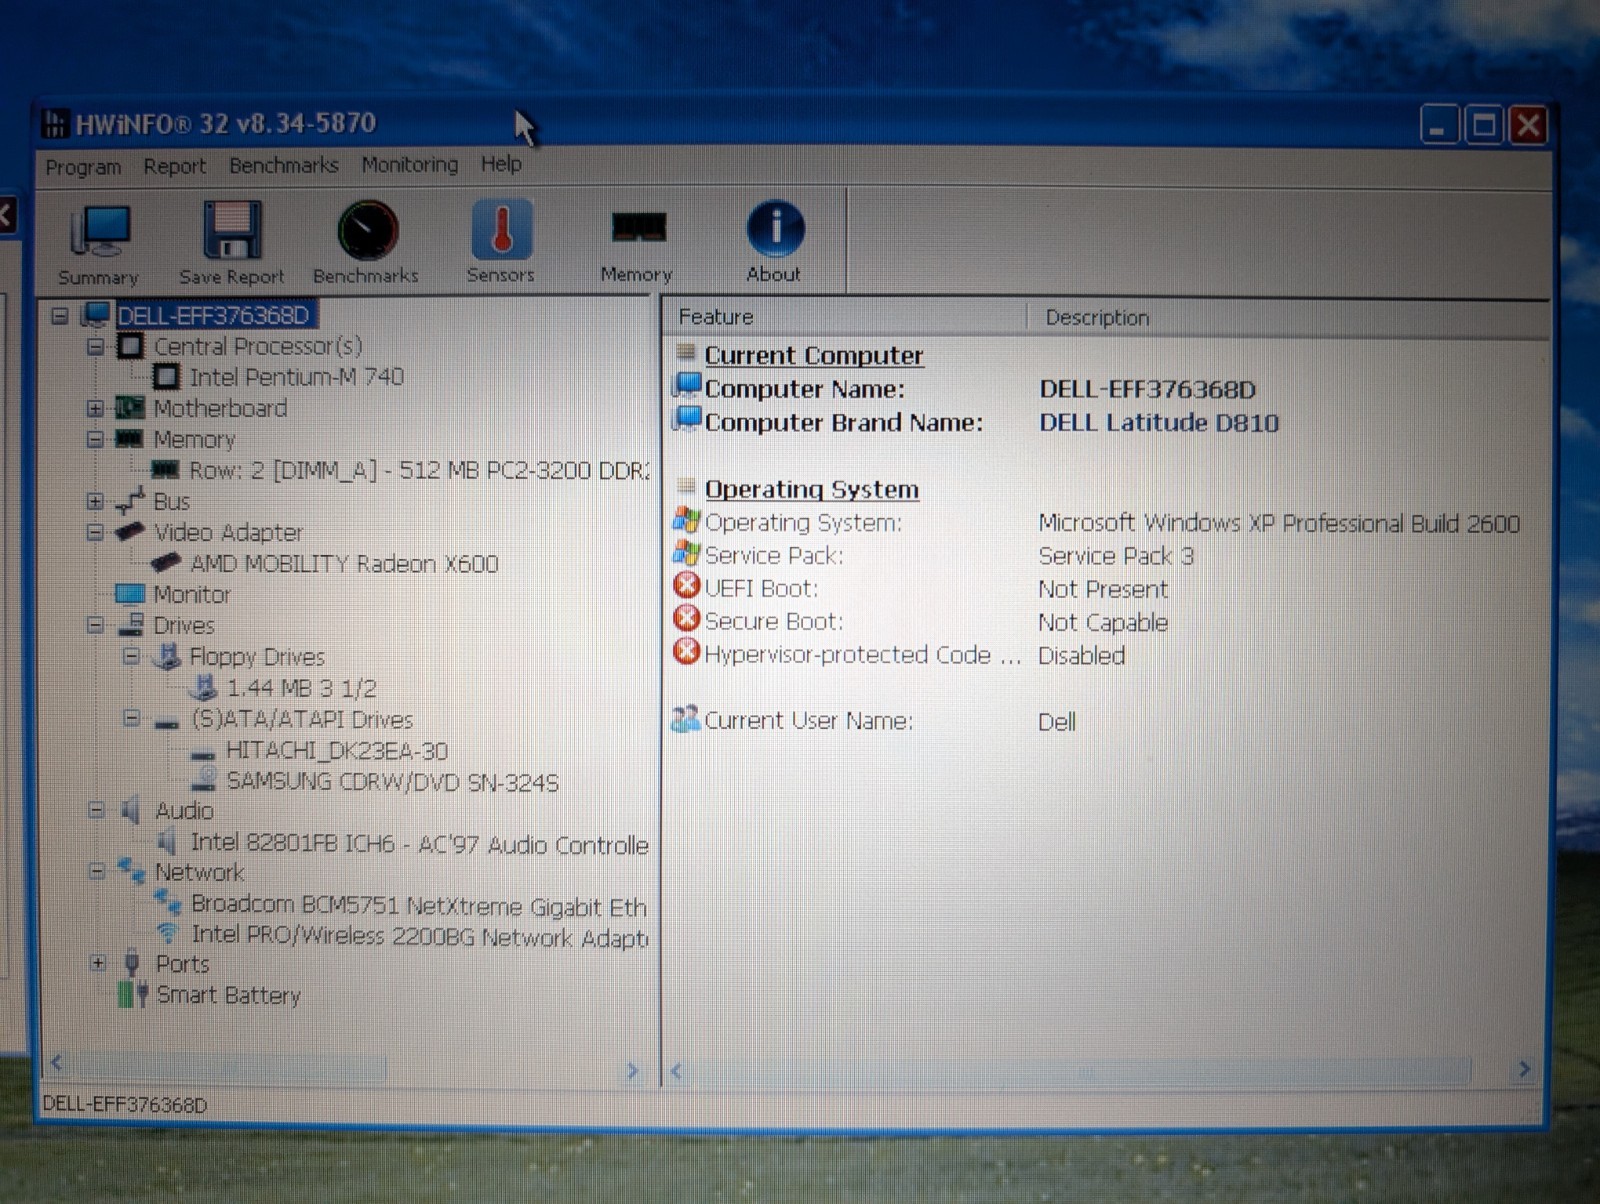This screenshot has width=1600, height=1204.
Task: Minimize the HWiNFO window
Action: [x=1440, y=126]
